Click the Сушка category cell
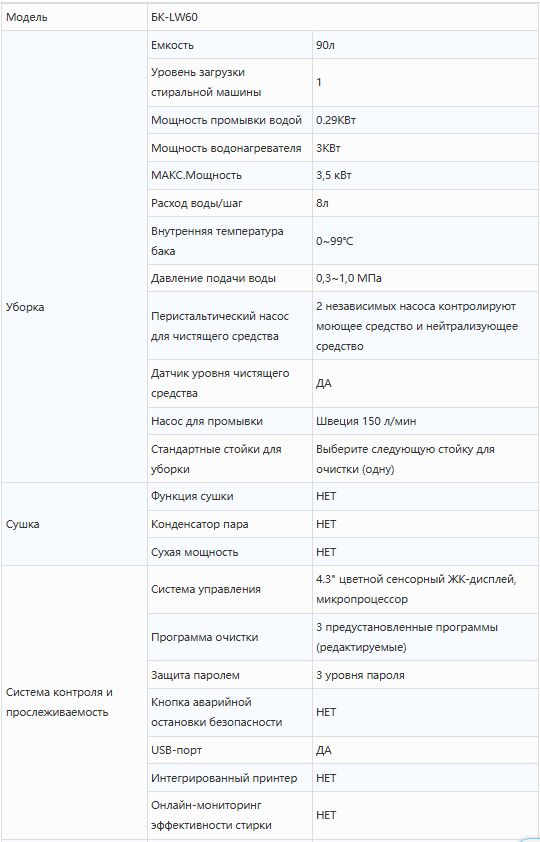 point(75,524)
